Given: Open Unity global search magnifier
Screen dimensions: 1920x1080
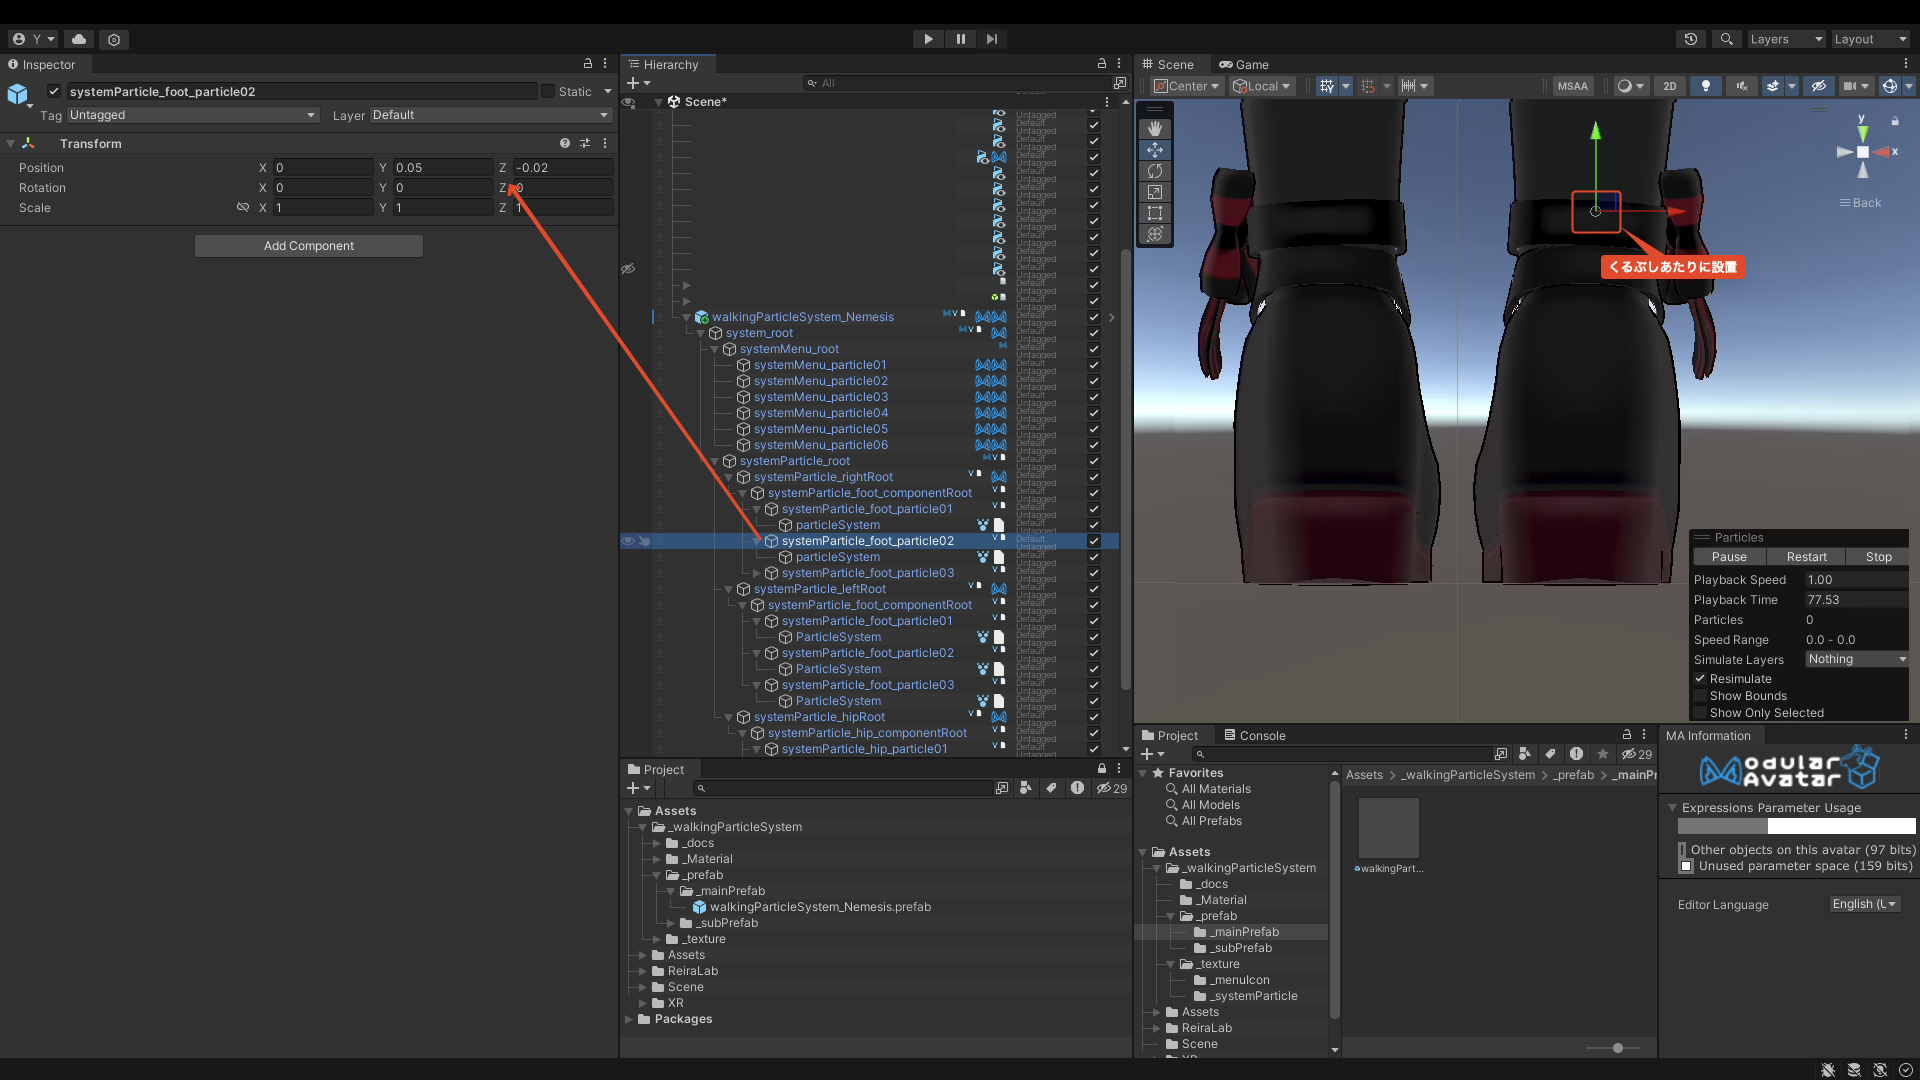Looking at the screenshot, I should (1726, 39).
